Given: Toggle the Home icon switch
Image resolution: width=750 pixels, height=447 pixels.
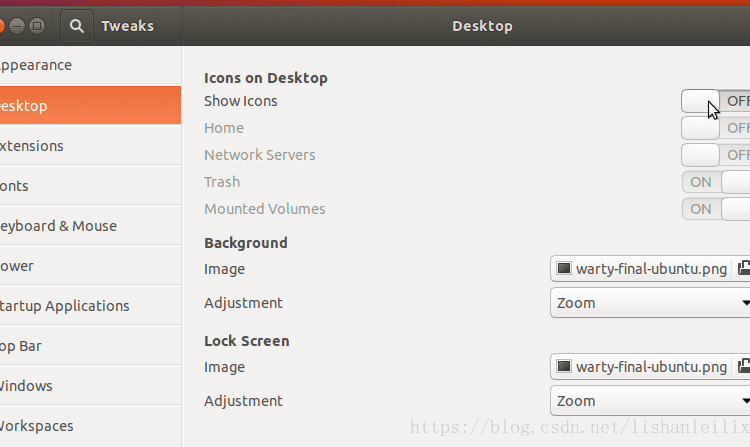Looking at the screenshot, I should tap(716, 128).
